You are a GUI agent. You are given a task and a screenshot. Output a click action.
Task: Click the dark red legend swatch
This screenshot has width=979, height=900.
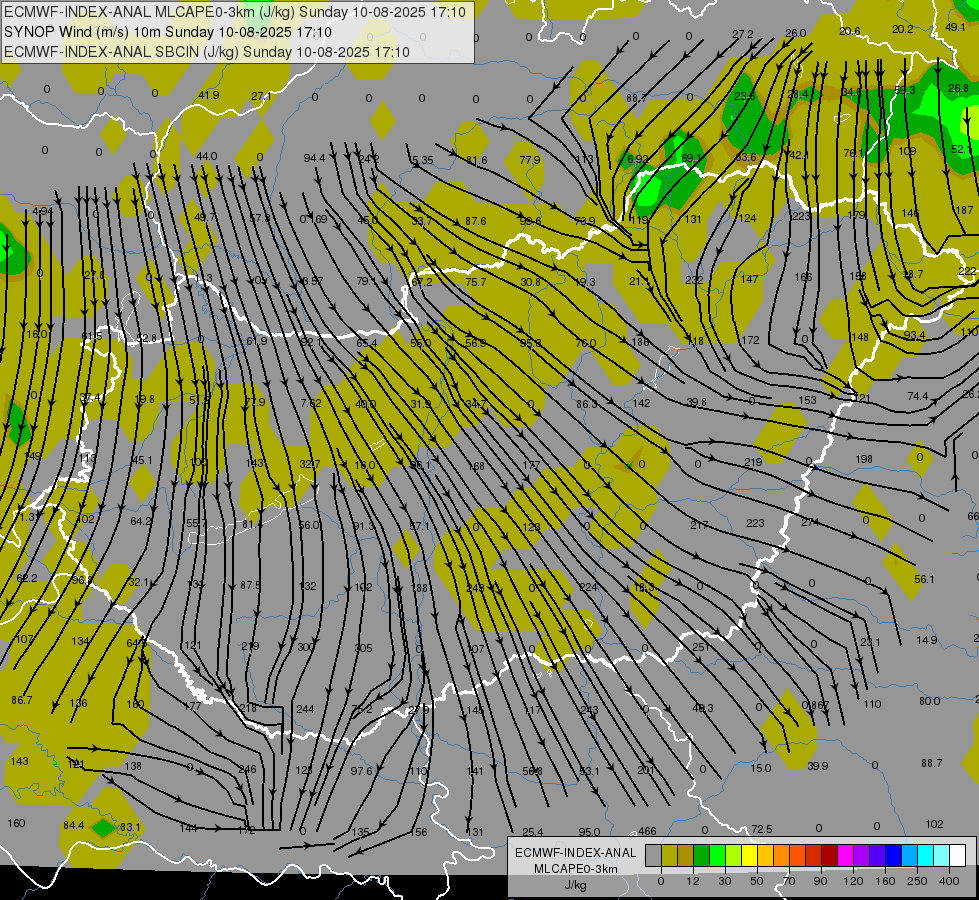[x=829, y=856]
